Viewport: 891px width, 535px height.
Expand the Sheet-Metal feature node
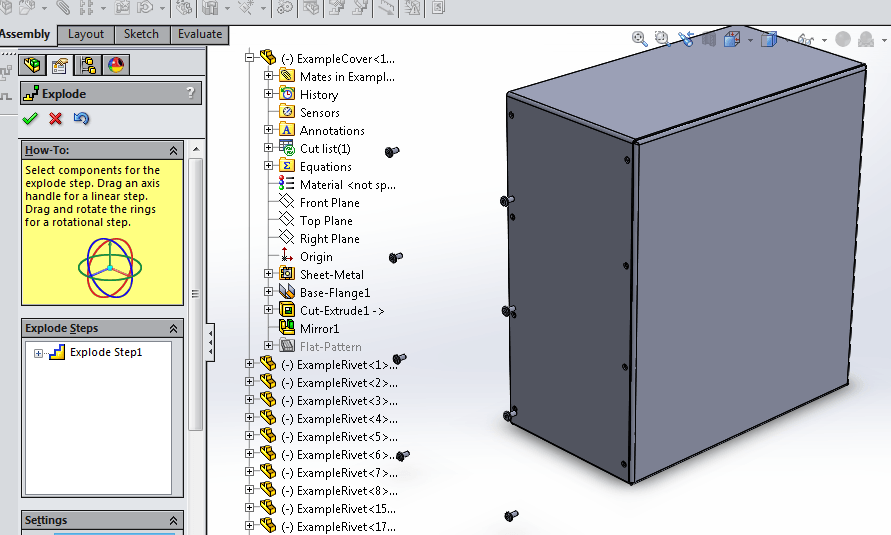coord(268,274)
